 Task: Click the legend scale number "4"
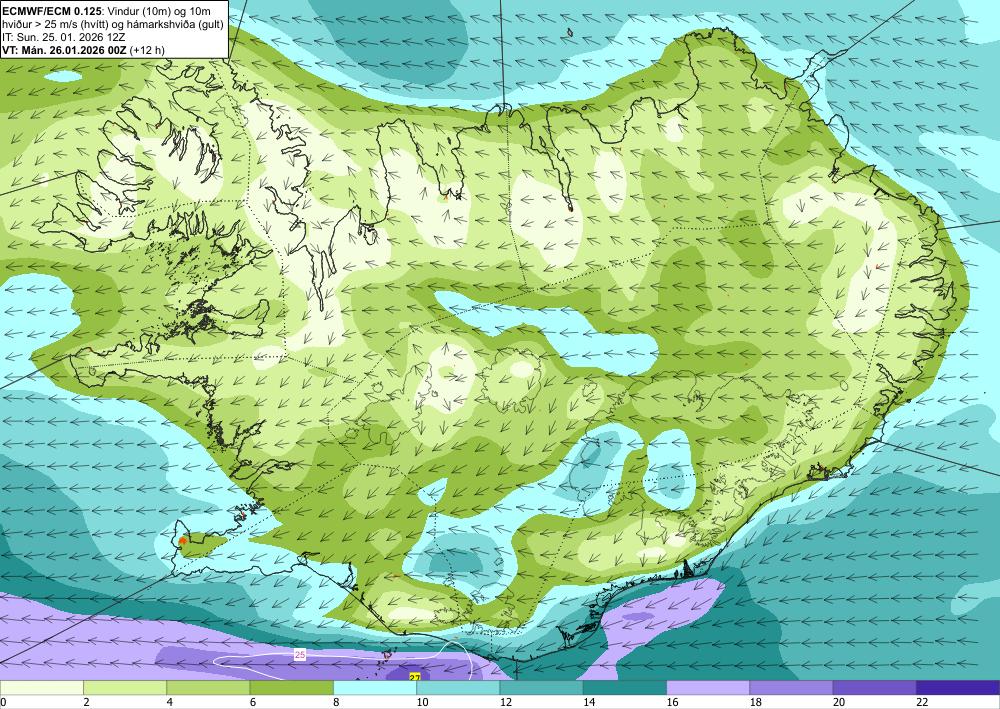170,703
